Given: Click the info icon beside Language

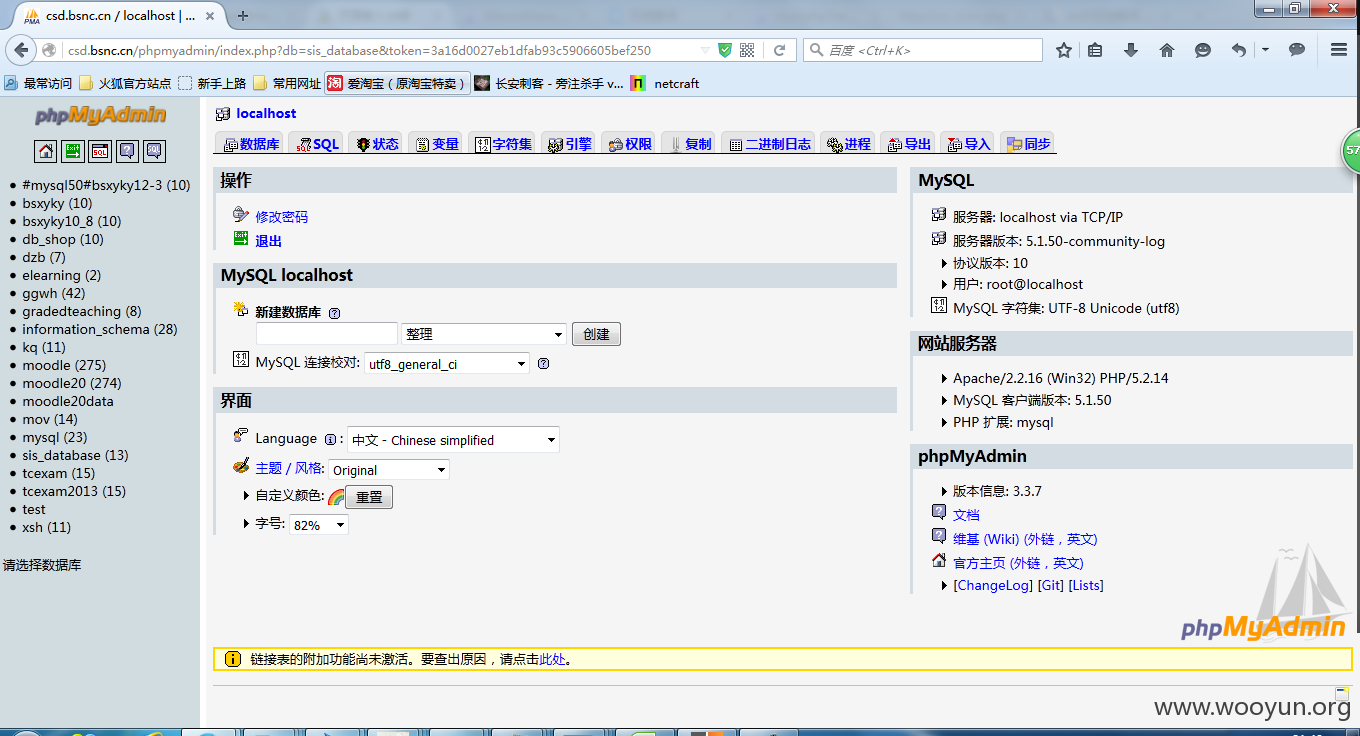Looking at the screenshot, I should 331,439.
